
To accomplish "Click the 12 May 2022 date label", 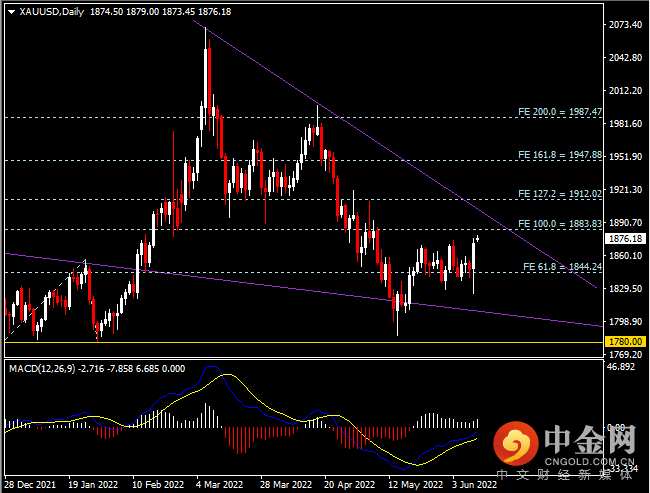I will [415, 484].
